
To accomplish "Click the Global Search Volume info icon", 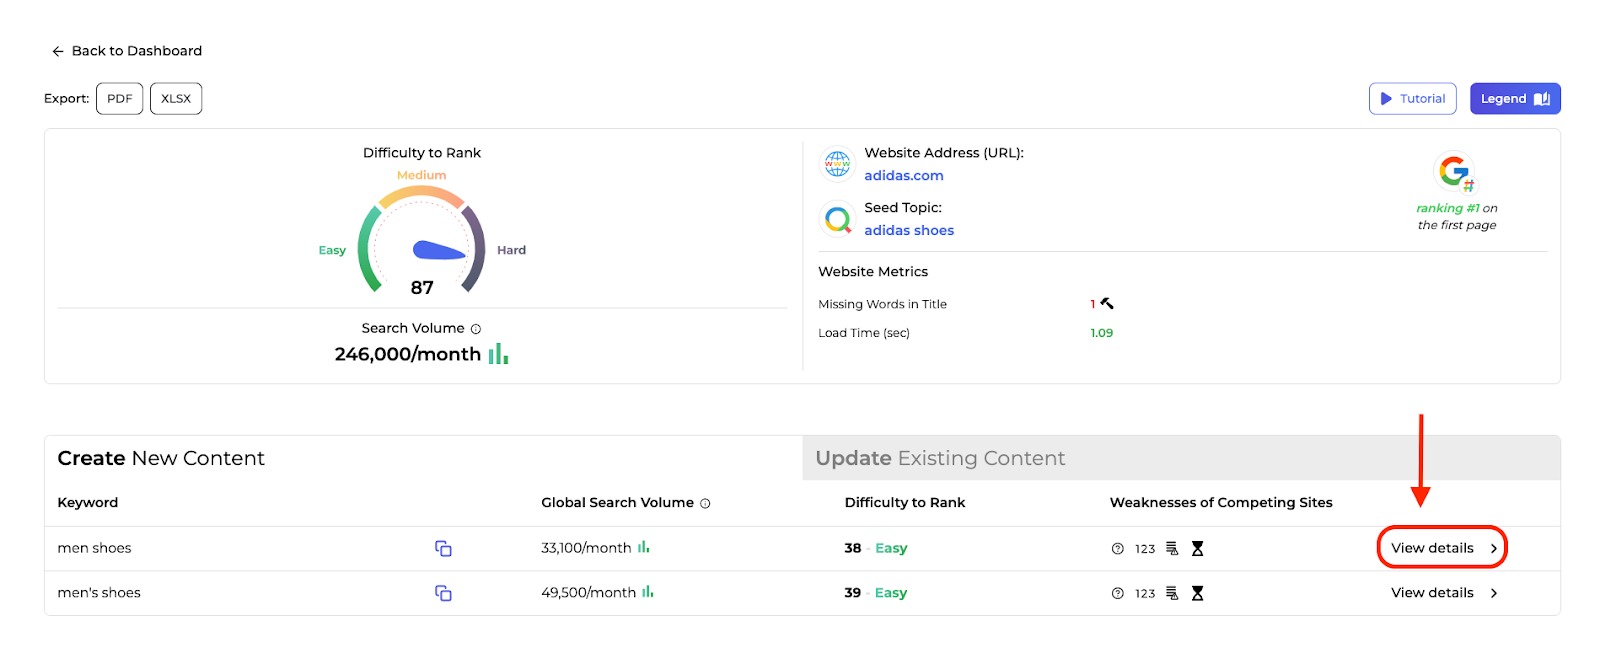I will (x=705, y=504).
